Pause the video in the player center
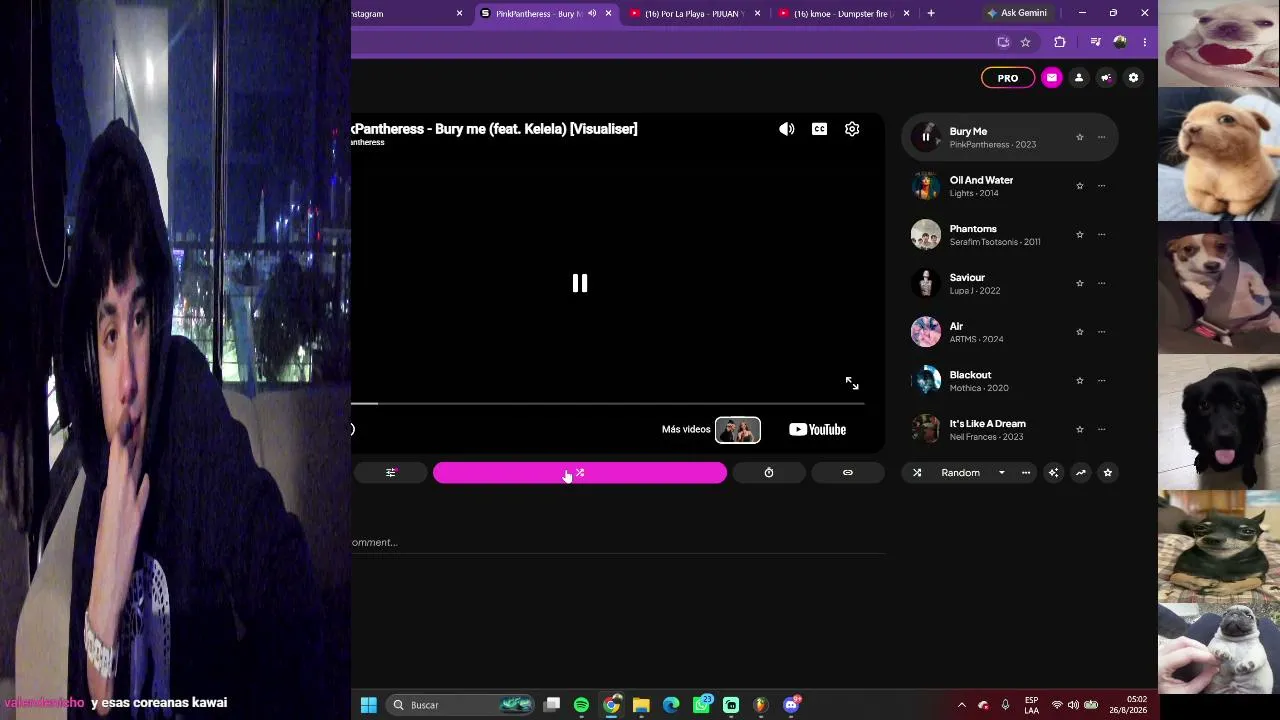This screenshot has height=720, width=1280. point(580,283)
